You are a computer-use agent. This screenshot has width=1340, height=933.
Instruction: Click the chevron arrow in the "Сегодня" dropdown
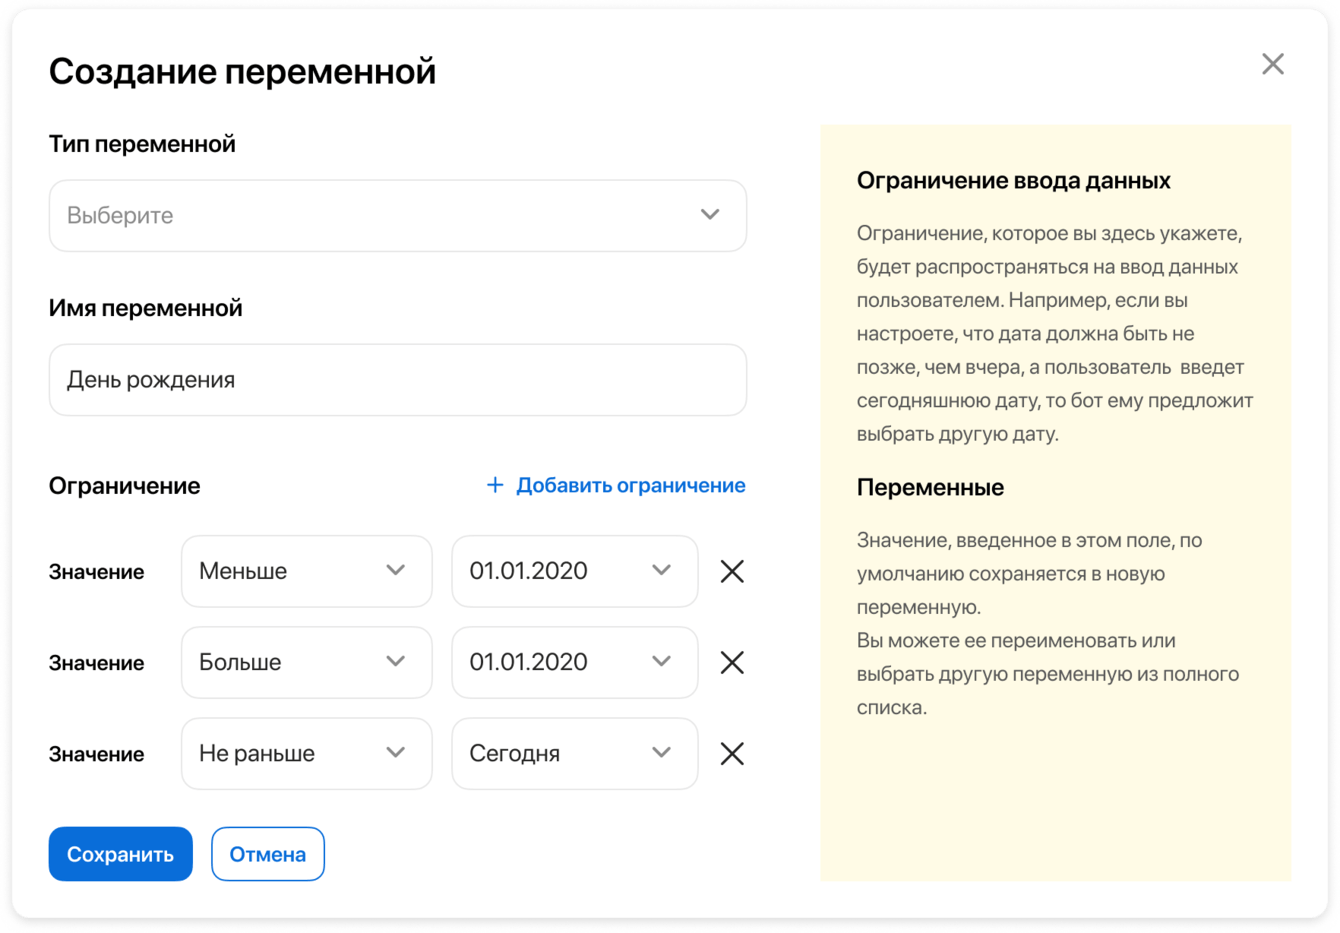(661, 753)
